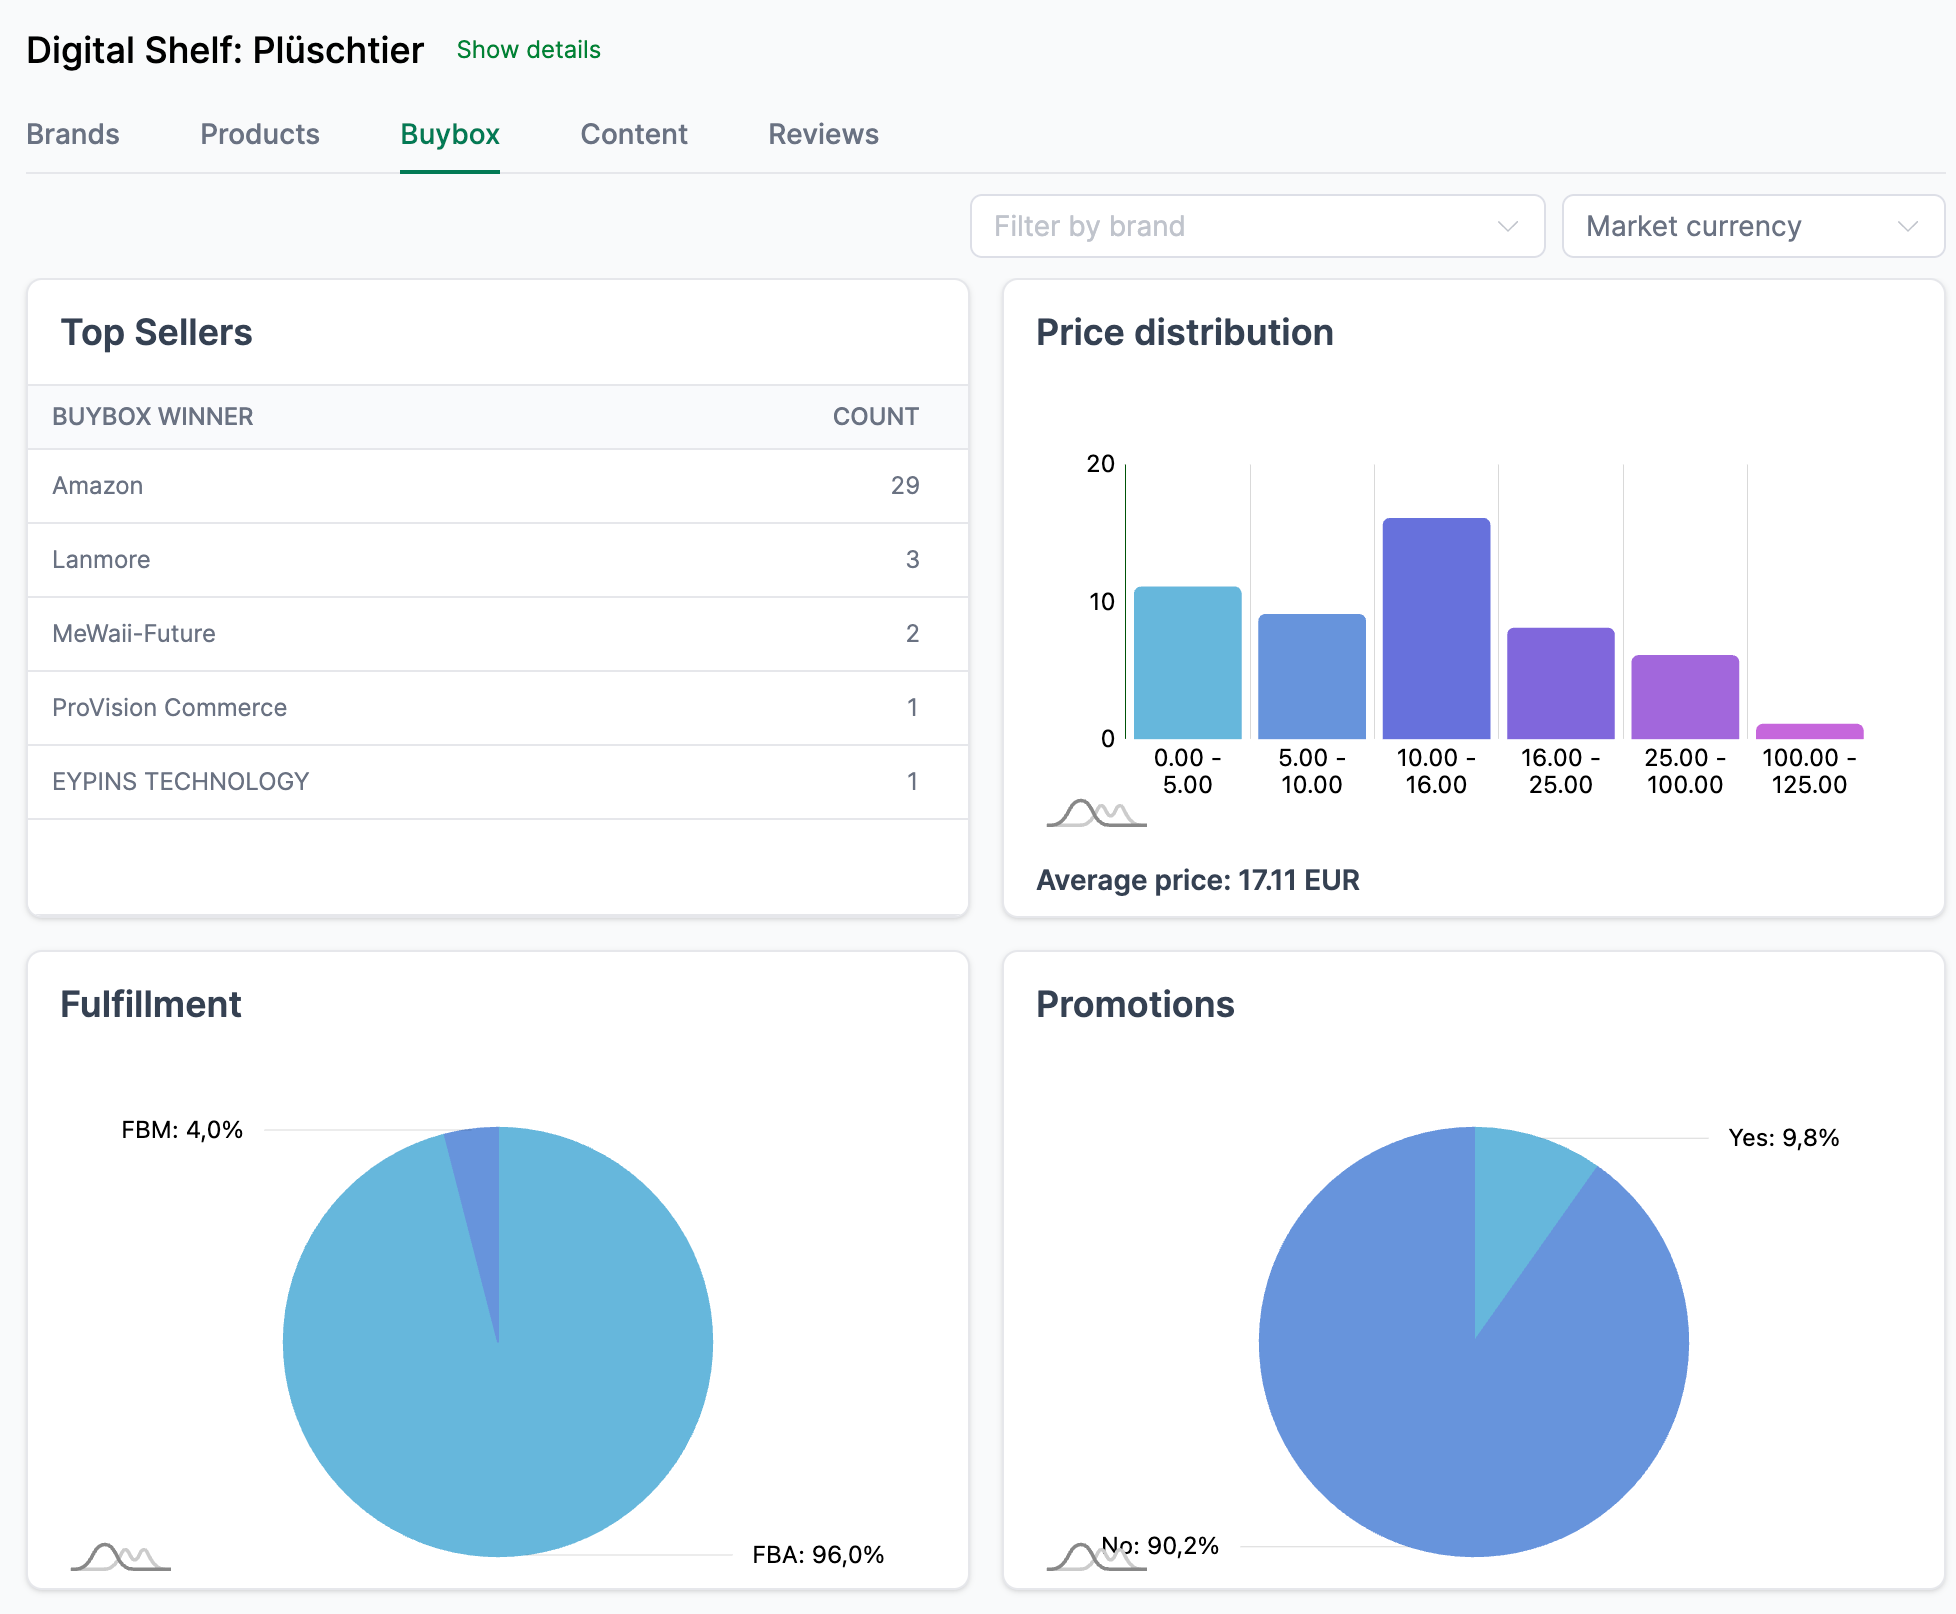Click chart logo icon in Fulfillment panel

coord(120,1557)
